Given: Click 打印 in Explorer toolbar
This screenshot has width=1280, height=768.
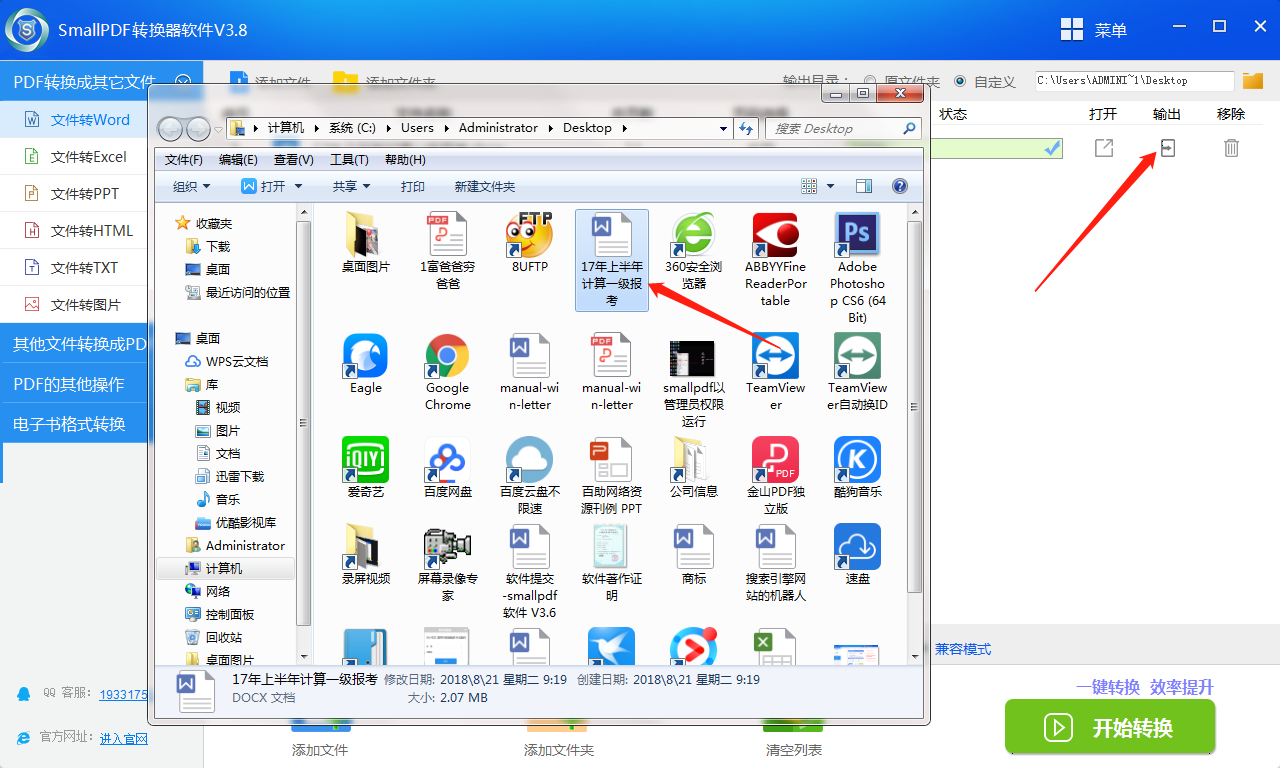Looking at the screenshot, I should pos(412,186).
